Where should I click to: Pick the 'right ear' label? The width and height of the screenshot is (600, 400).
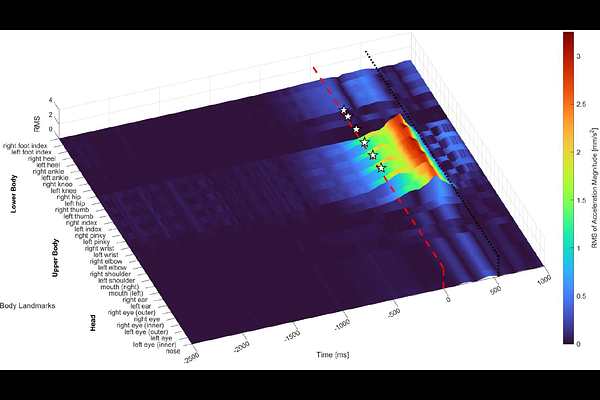pos(135,300)
